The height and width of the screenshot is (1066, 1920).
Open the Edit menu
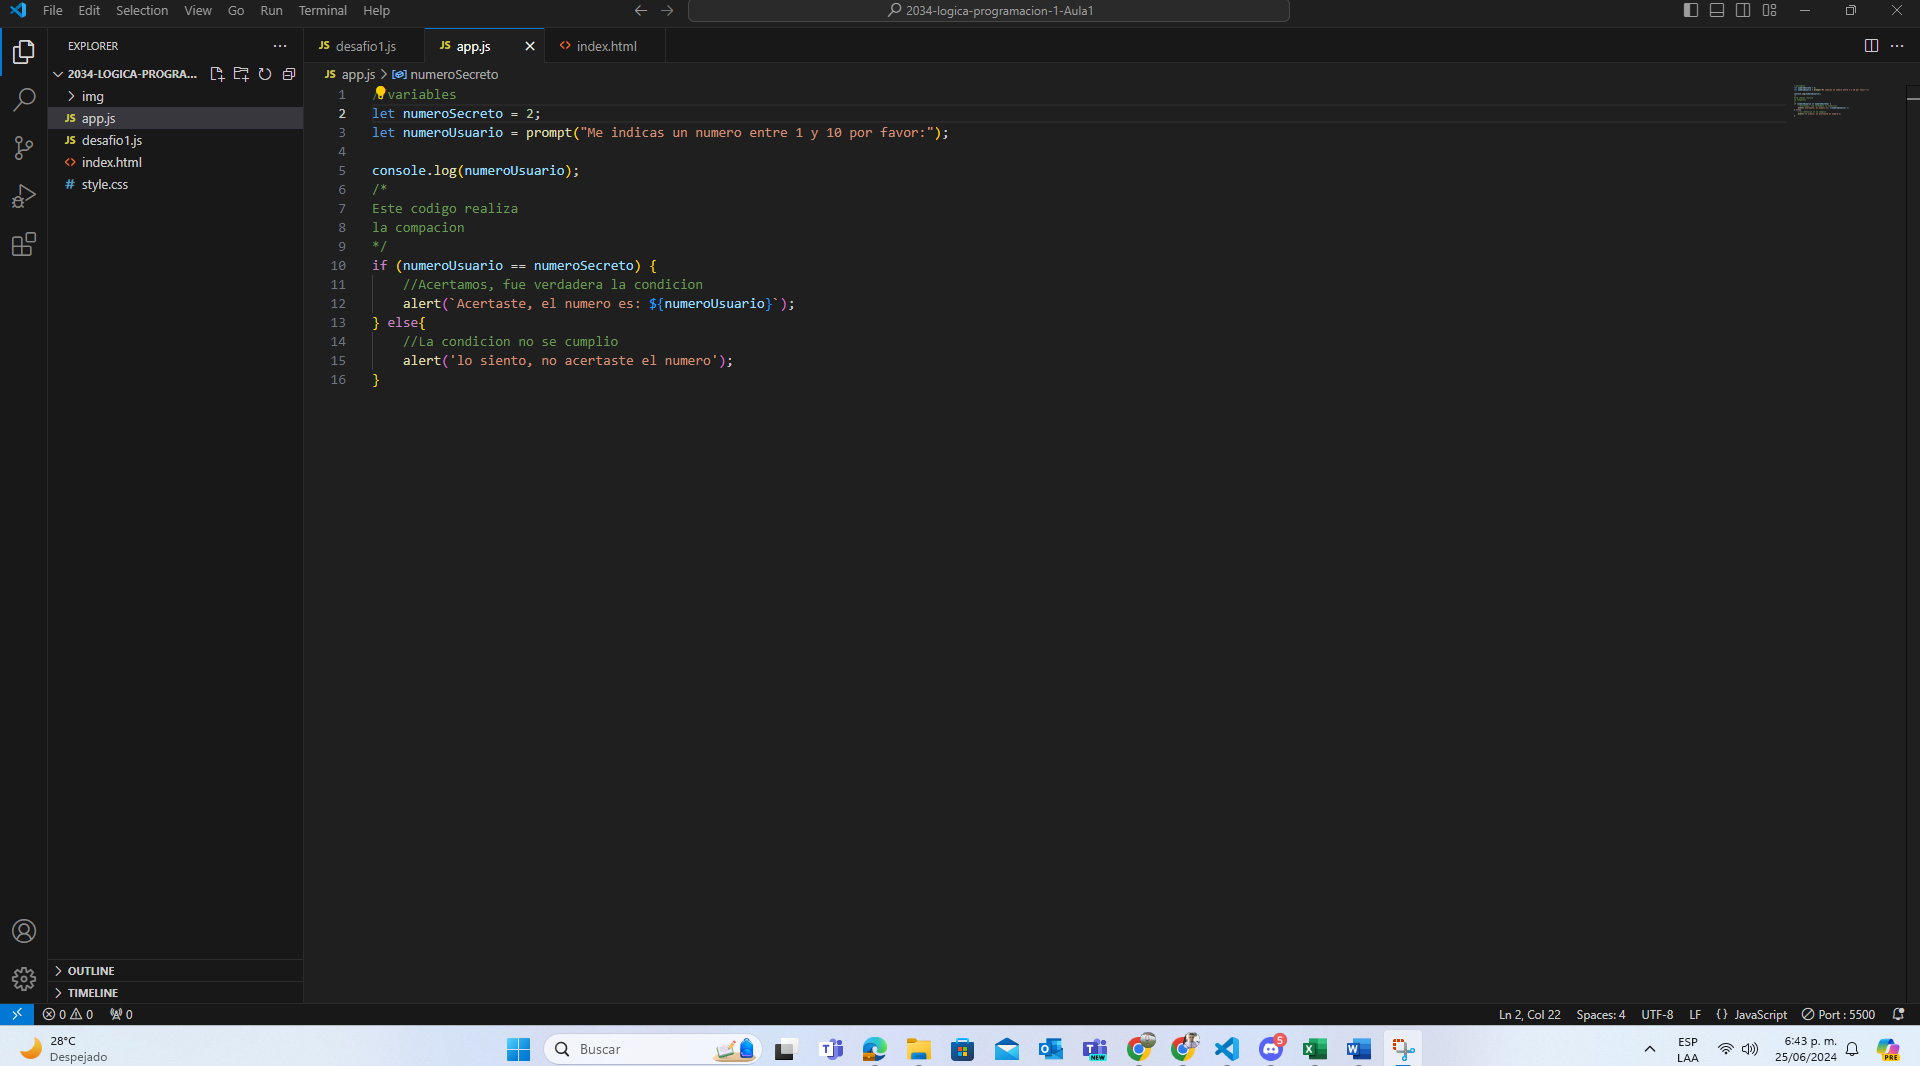[89, 10]
